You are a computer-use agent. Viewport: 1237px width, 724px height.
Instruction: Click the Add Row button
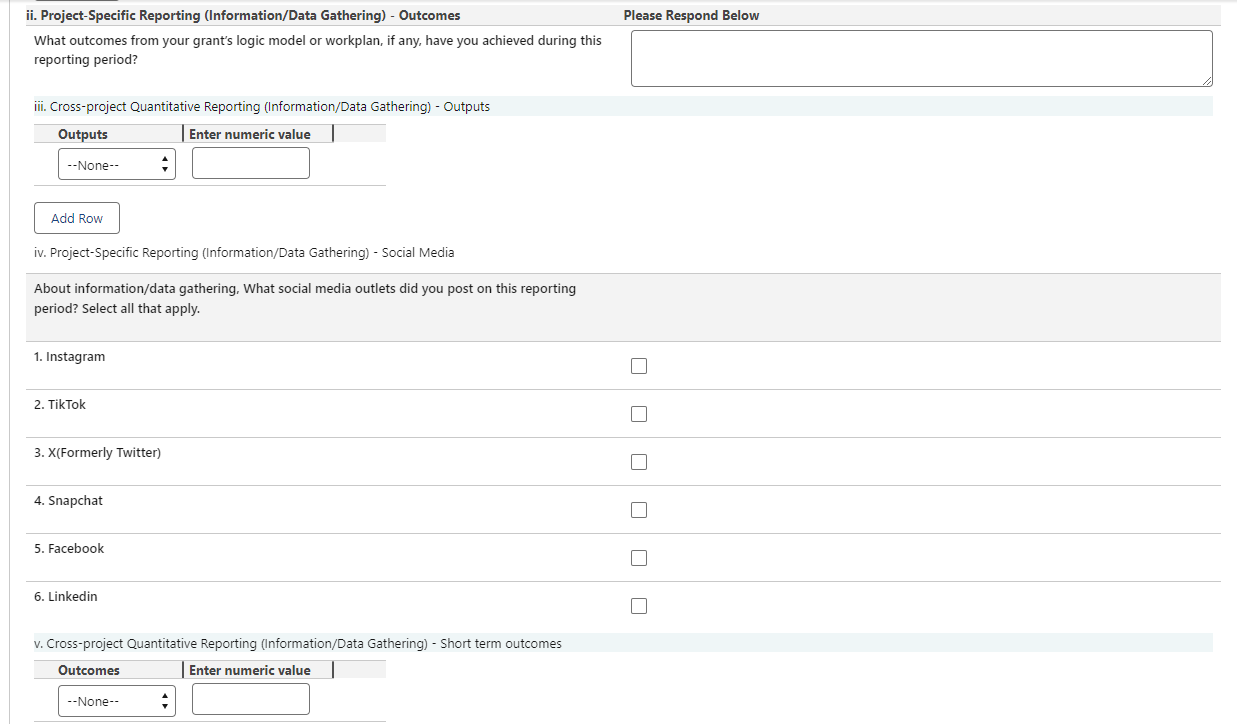(x=77, y=218)
